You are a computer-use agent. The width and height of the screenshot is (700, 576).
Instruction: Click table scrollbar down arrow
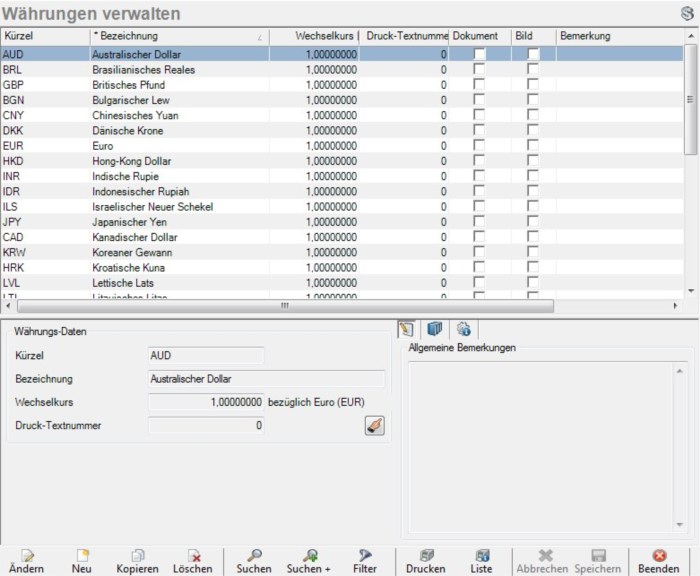tap(691, 291)
